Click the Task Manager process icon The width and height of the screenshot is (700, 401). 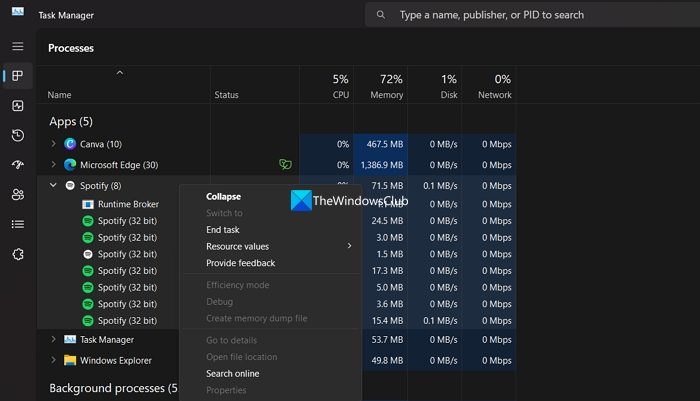point(70,339)
